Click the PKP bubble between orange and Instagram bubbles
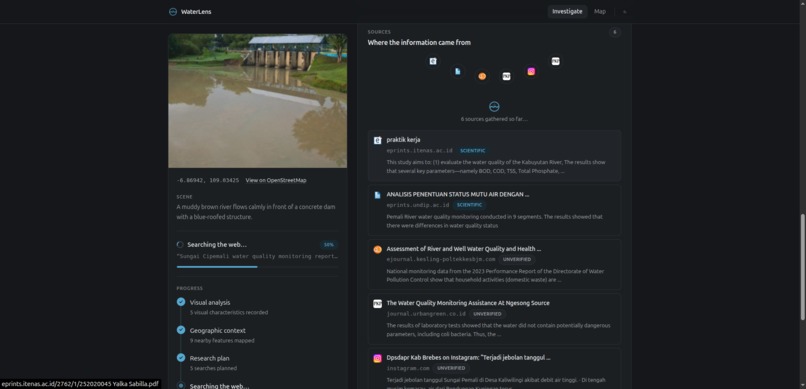Viewport: 806px width, 389px height. pos(506,76)
